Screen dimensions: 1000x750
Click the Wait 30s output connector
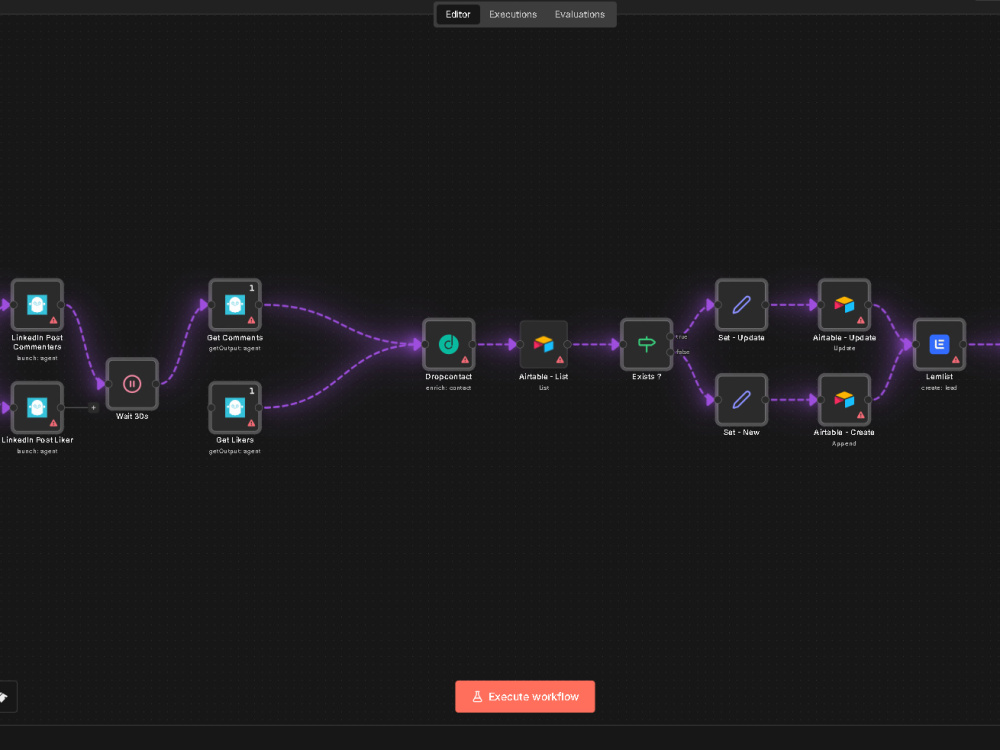156,384
